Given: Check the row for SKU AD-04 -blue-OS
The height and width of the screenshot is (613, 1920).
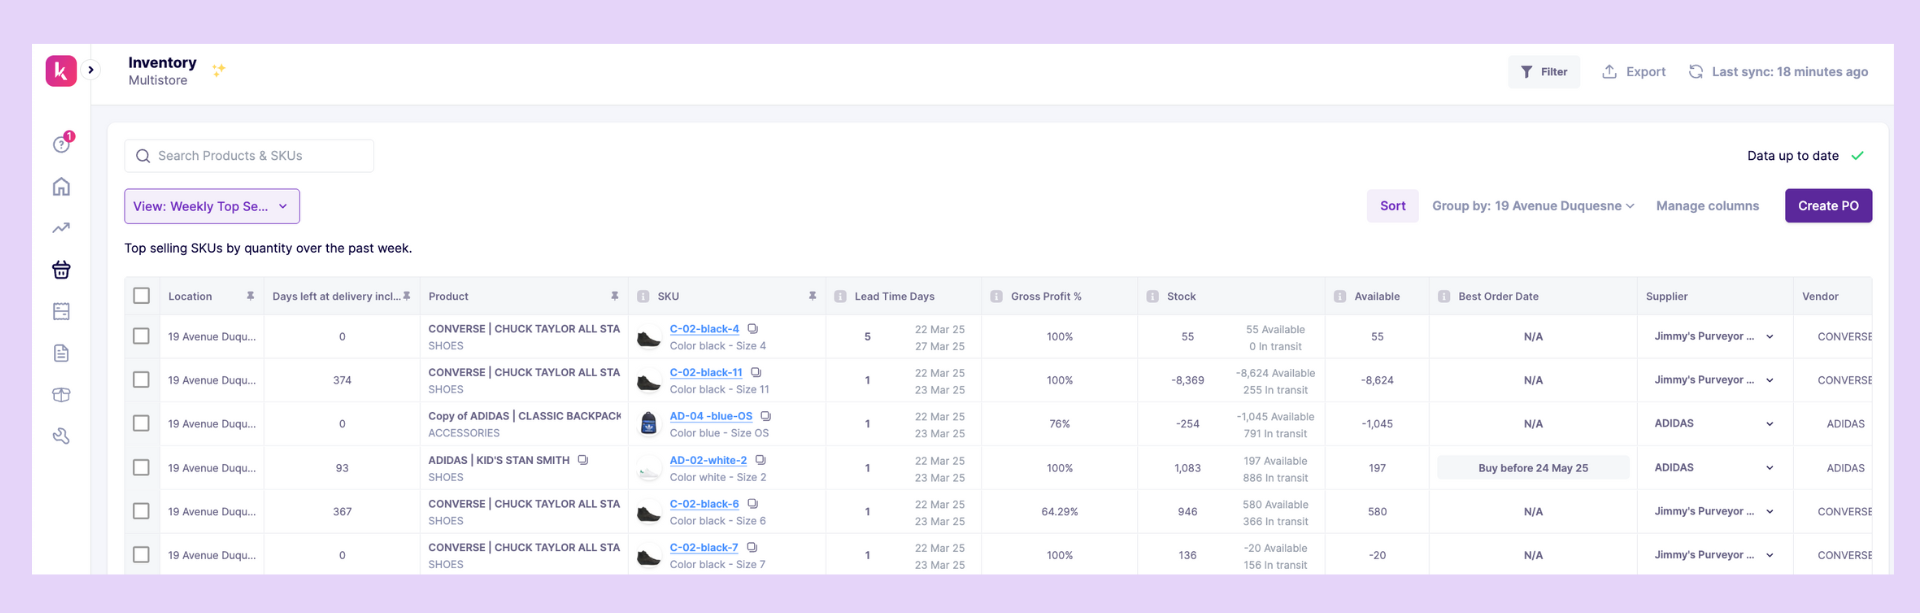Looking at the screenshot, I should pos(141,423).
